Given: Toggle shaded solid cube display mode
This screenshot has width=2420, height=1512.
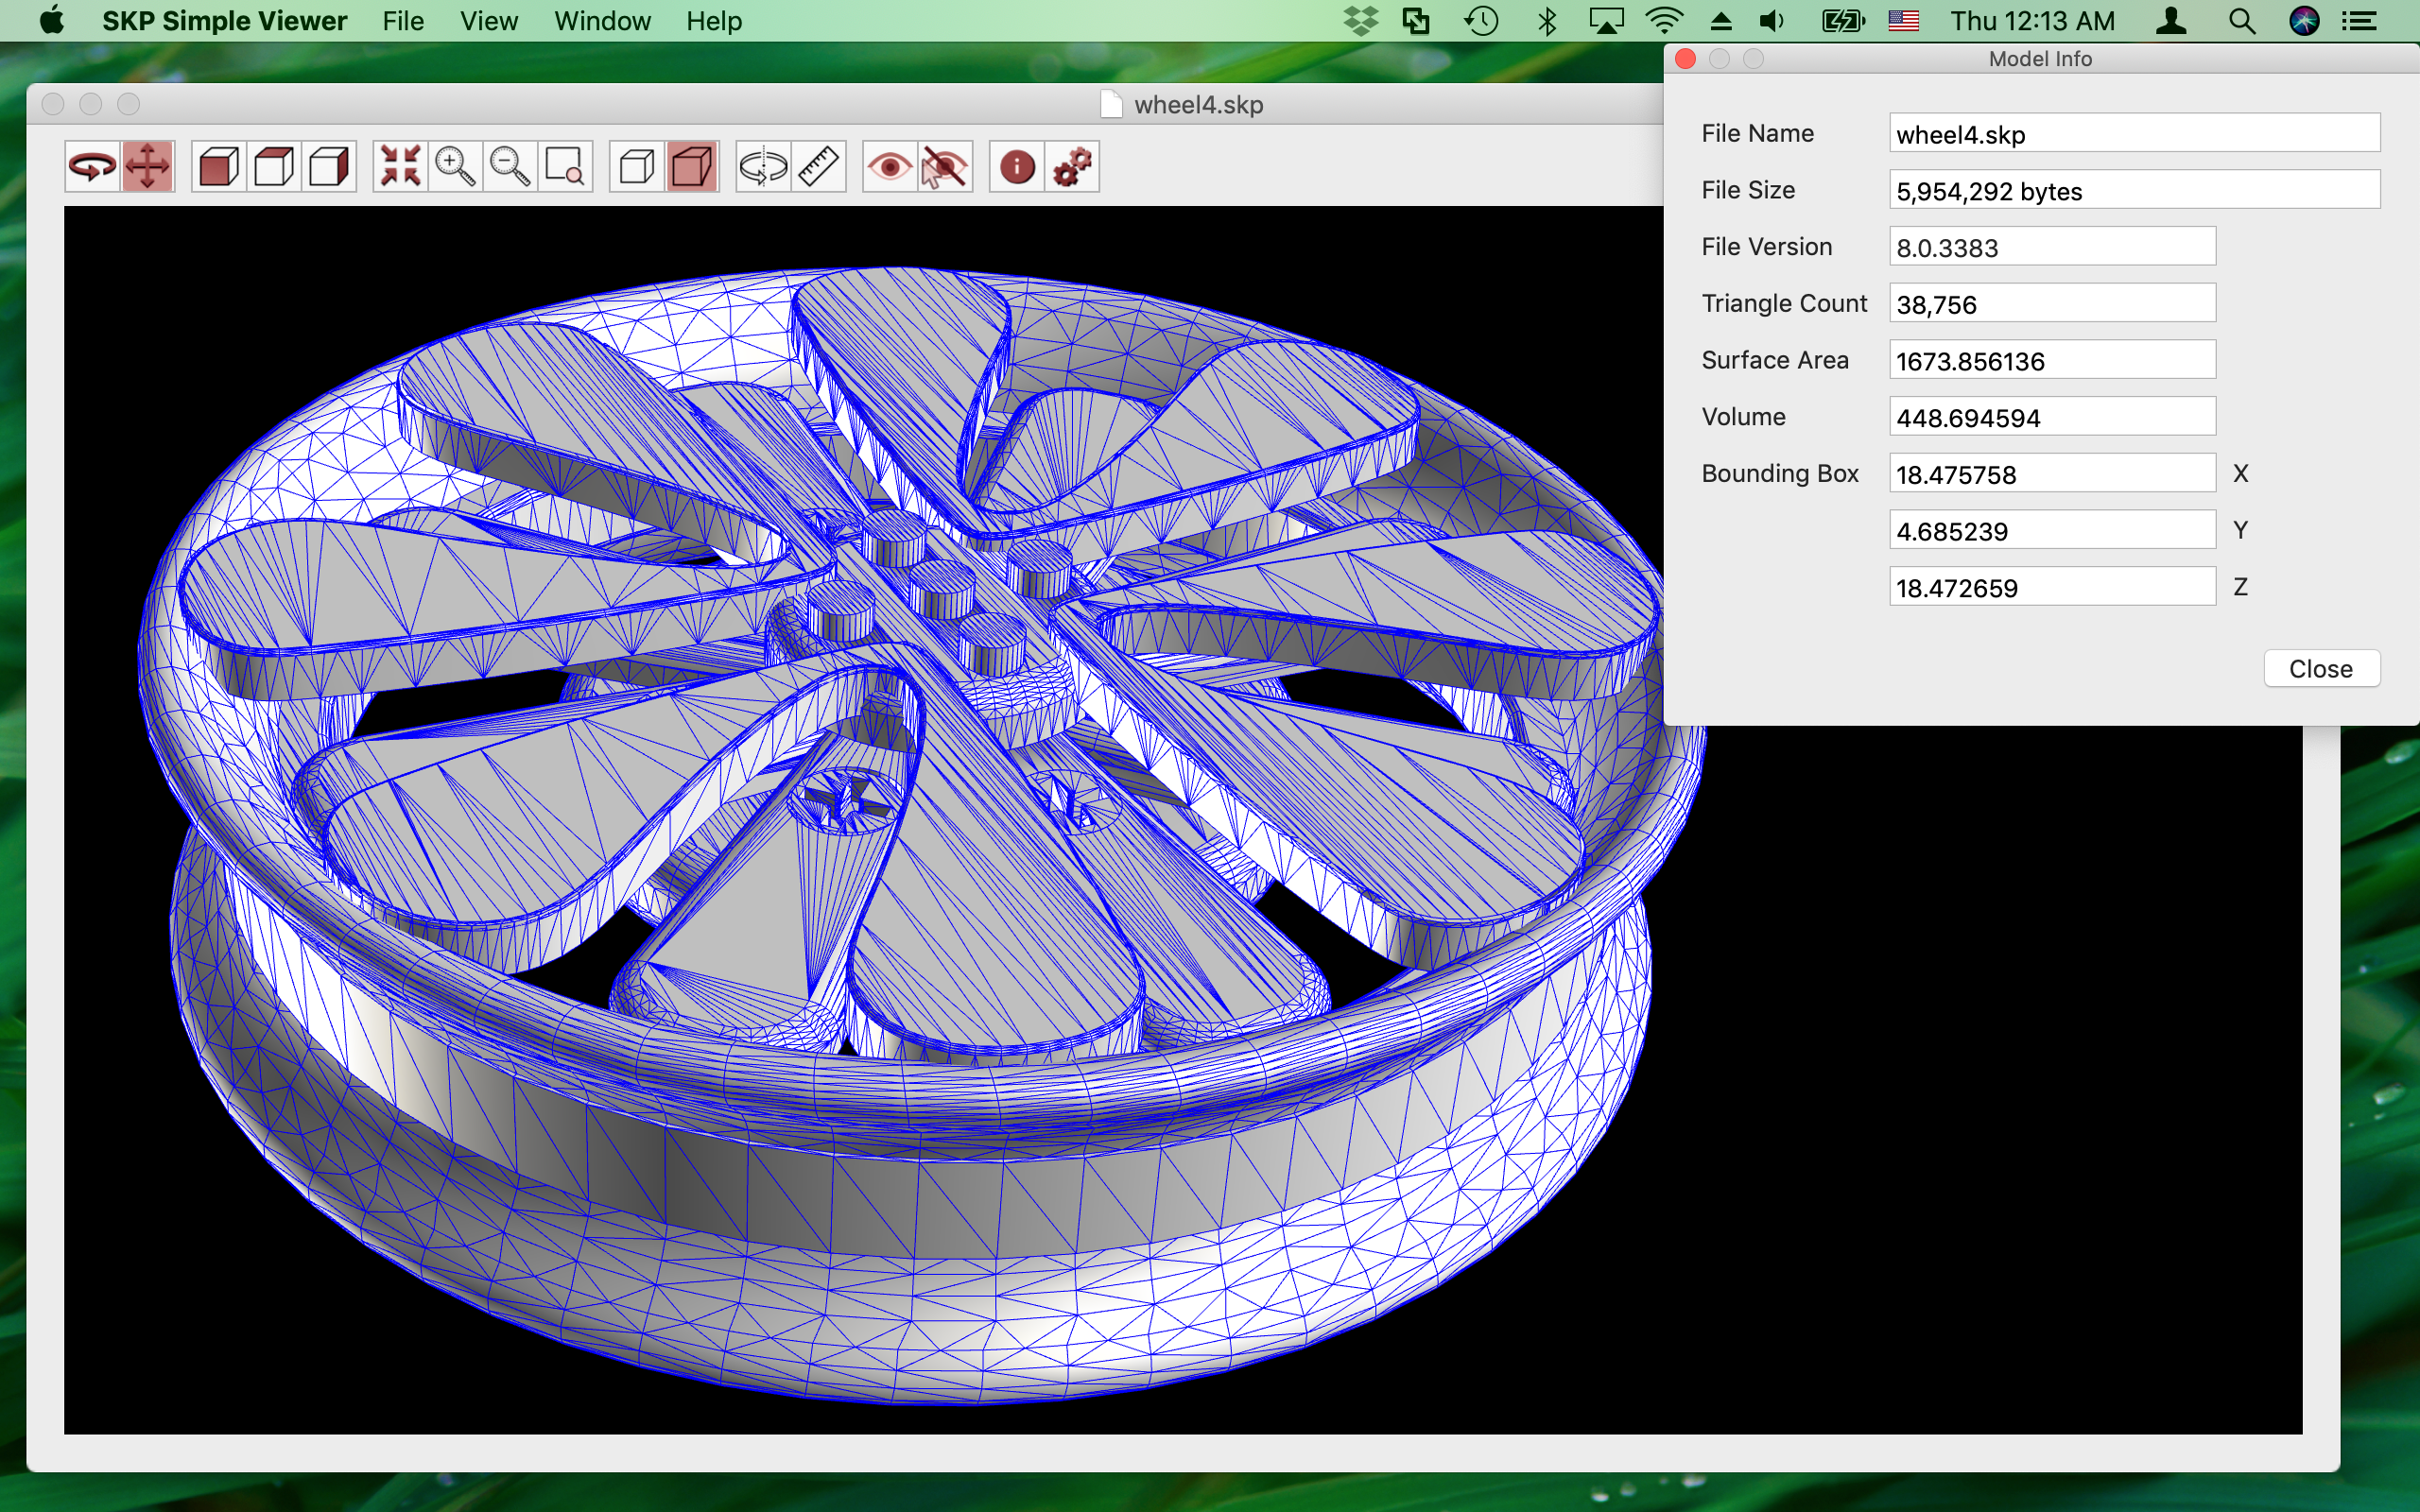Looking at the screenshot, I should pyautogui.click(x=692, y=167).
